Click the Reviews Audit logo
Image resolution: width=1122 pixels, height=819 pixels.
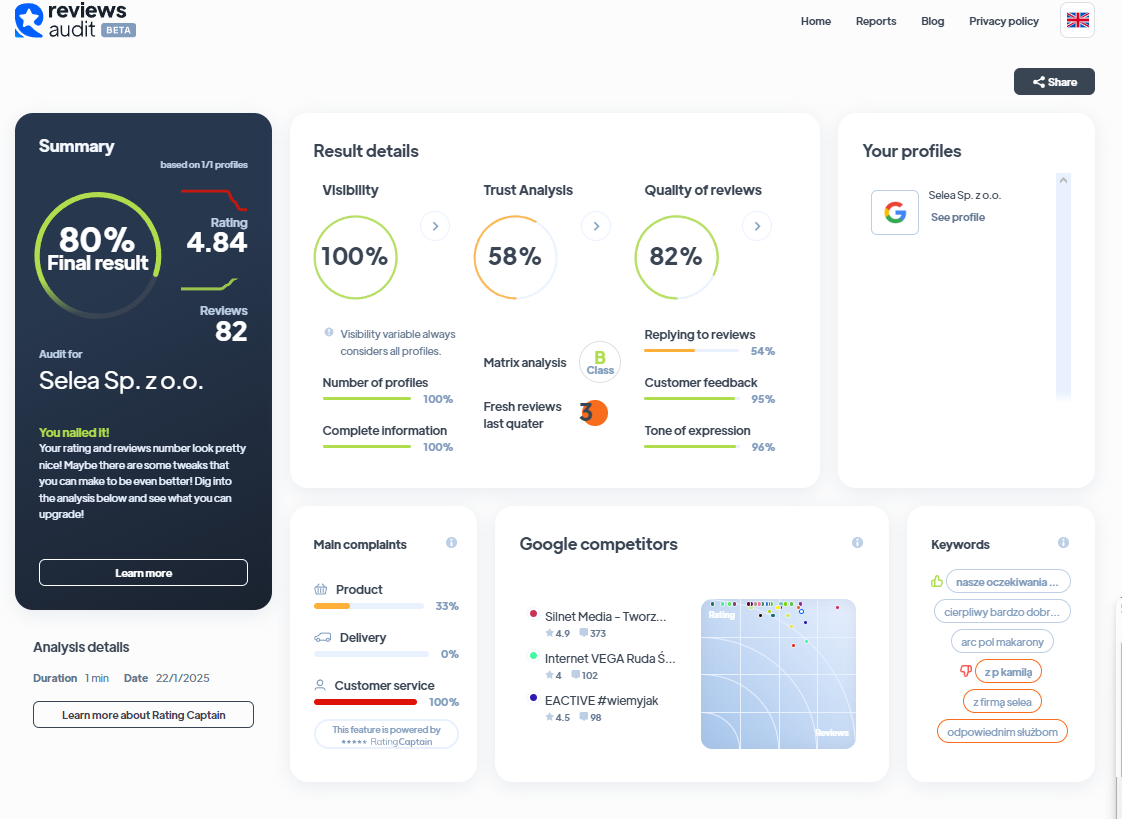point(75,20)
